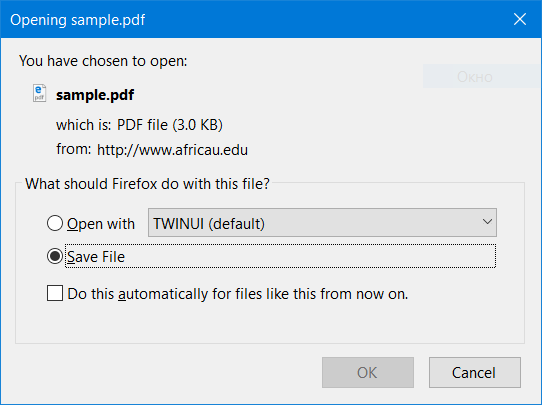Viewport: 542px width, 405px height.
Task: Click the PDF file (3.0 KB) description
Action: click(x=170, y=125)
